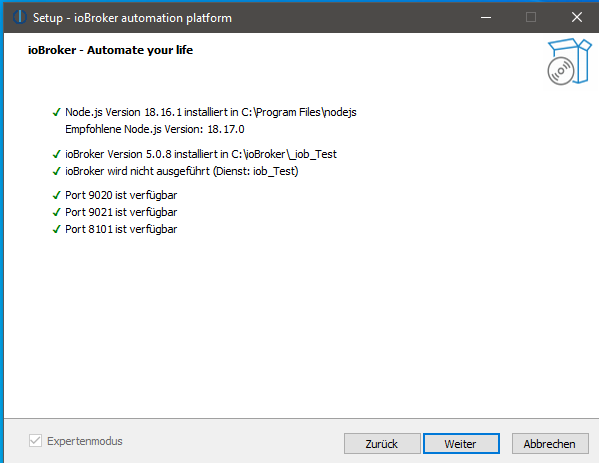Click title 'Setup - ioBroker automation platform'
Screen dimensions: 599x463
pos(132,18)
